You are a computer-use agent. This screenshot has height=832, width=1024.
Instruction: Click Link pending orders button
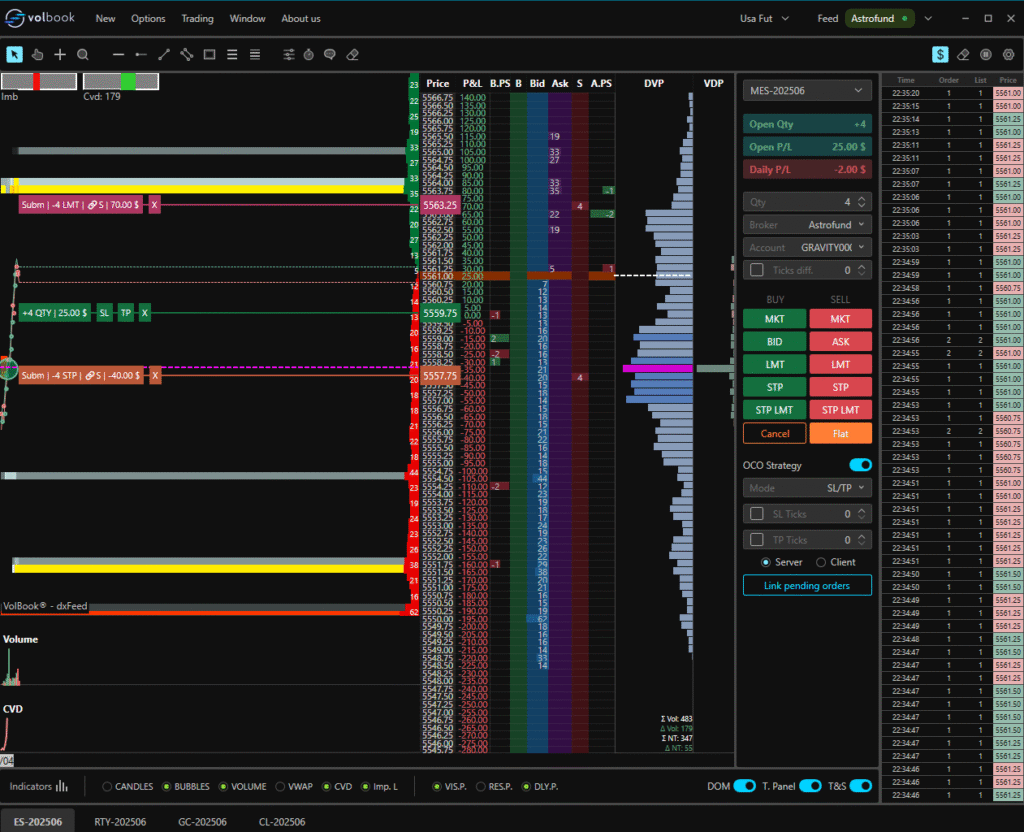click(x=807, y=585)
